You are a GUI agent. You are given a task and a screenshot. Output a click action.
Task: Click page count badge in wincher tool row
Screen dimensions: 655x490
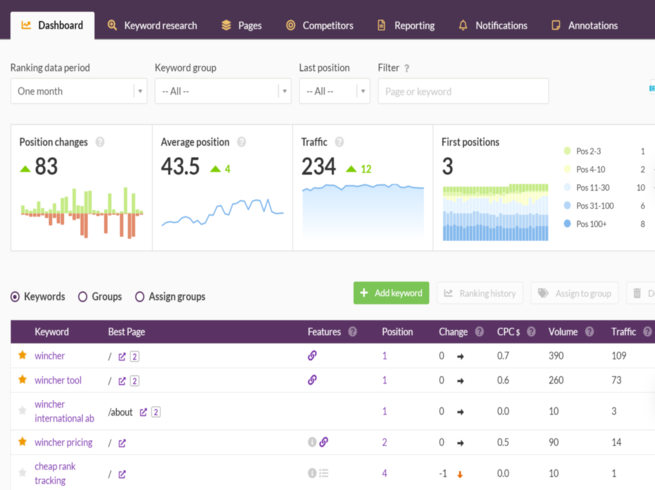pyautogui.click(x=135, y=381)
